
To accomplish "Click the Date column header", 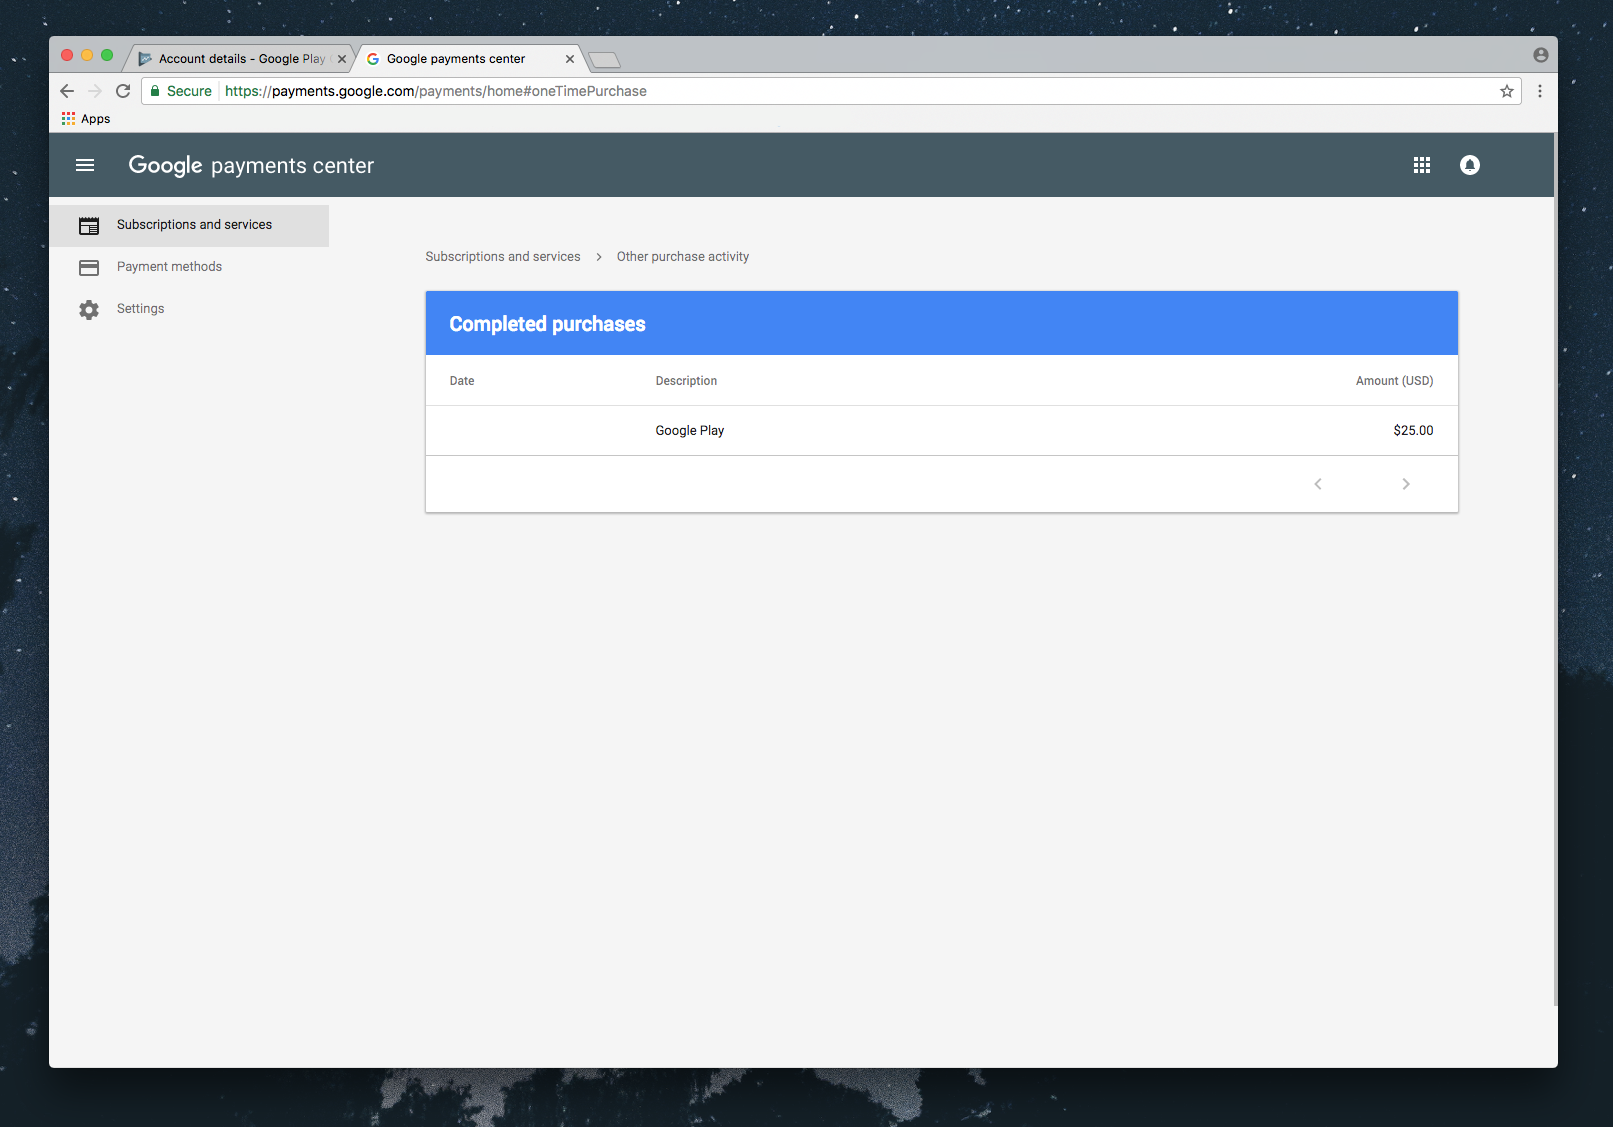I will click(x=462, y=381).
